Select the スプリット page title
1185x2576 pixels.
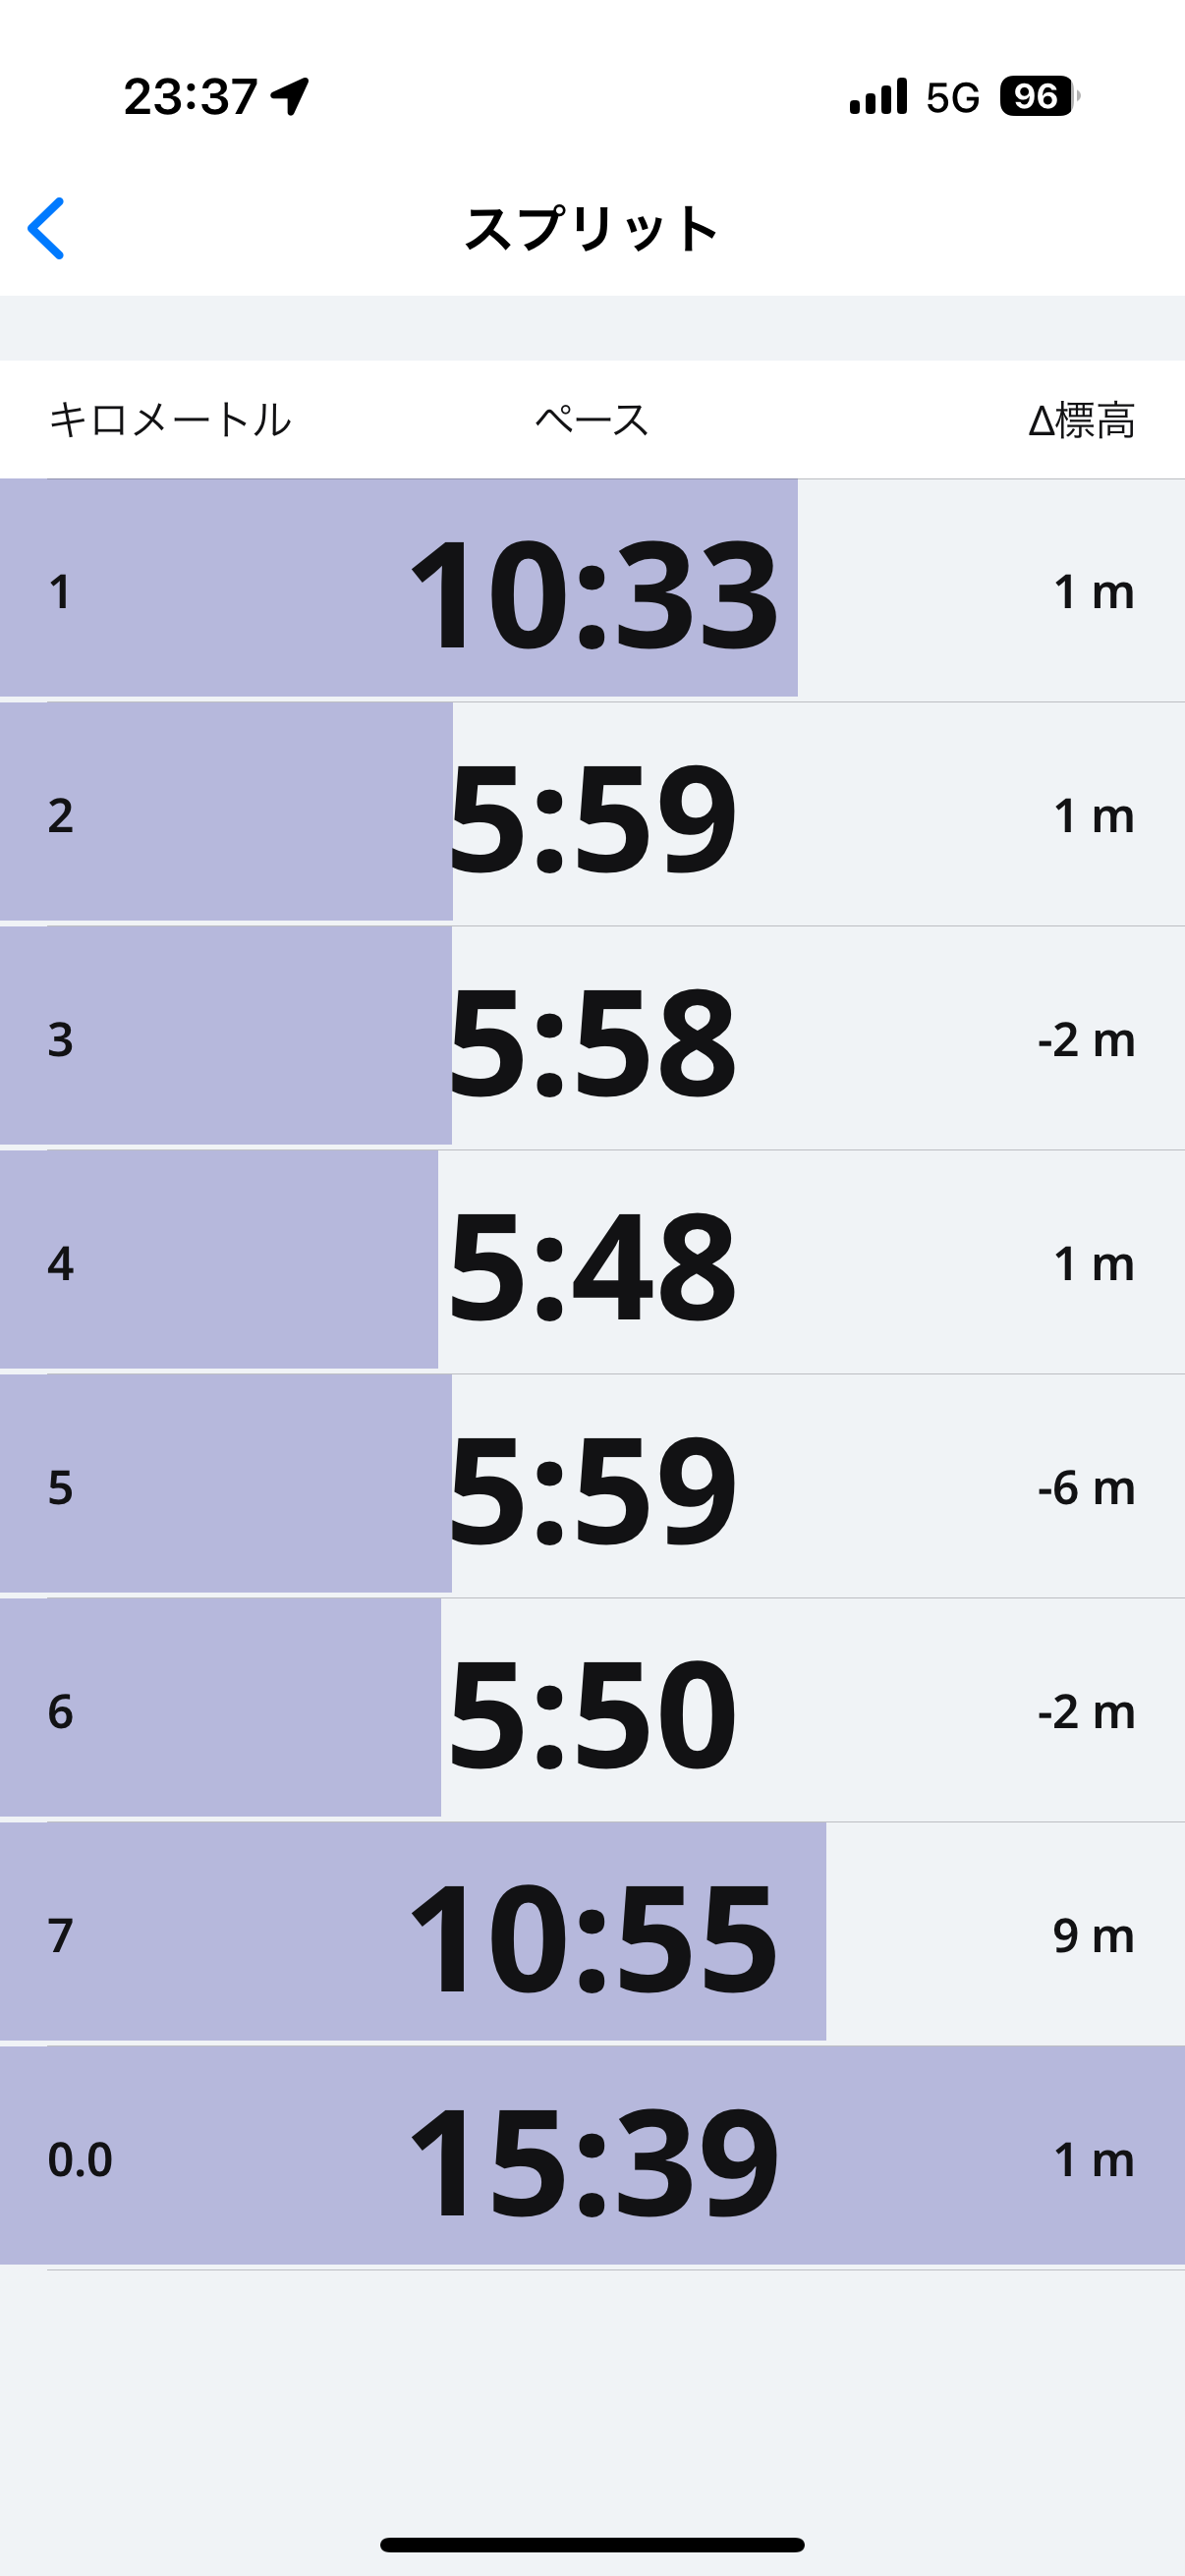pyautogui.click(x=592, y=229)
